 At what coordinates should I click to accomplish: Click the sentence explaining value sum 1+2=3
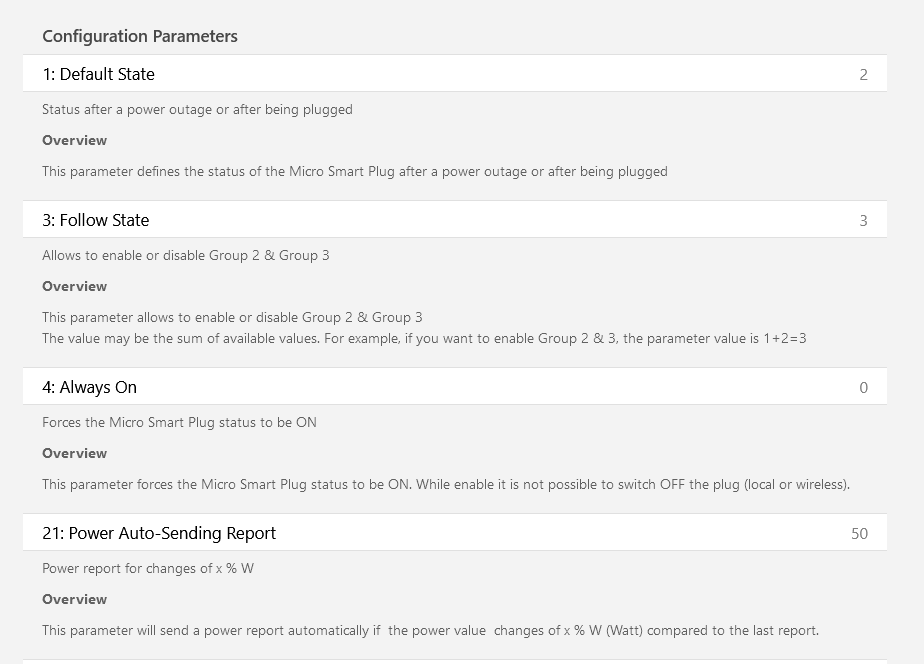coord(424,339)
